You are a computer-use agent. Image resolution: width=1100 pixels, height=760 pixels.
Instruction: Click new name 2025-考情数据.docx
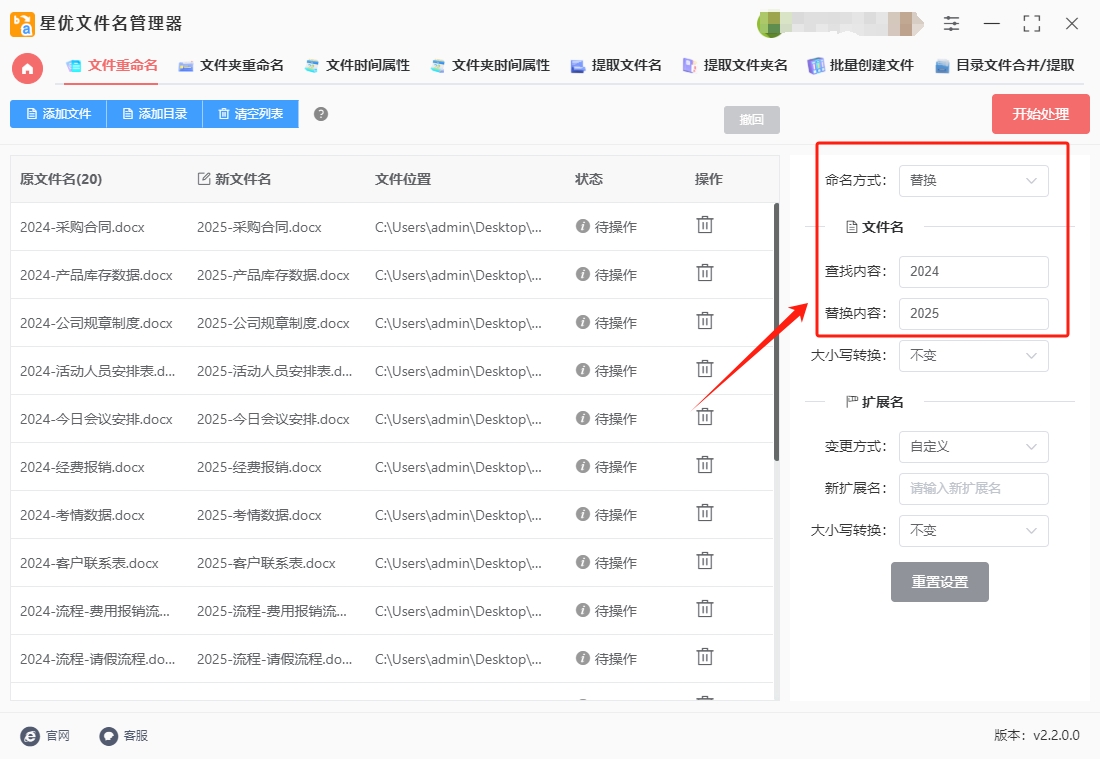coord(259,515)
